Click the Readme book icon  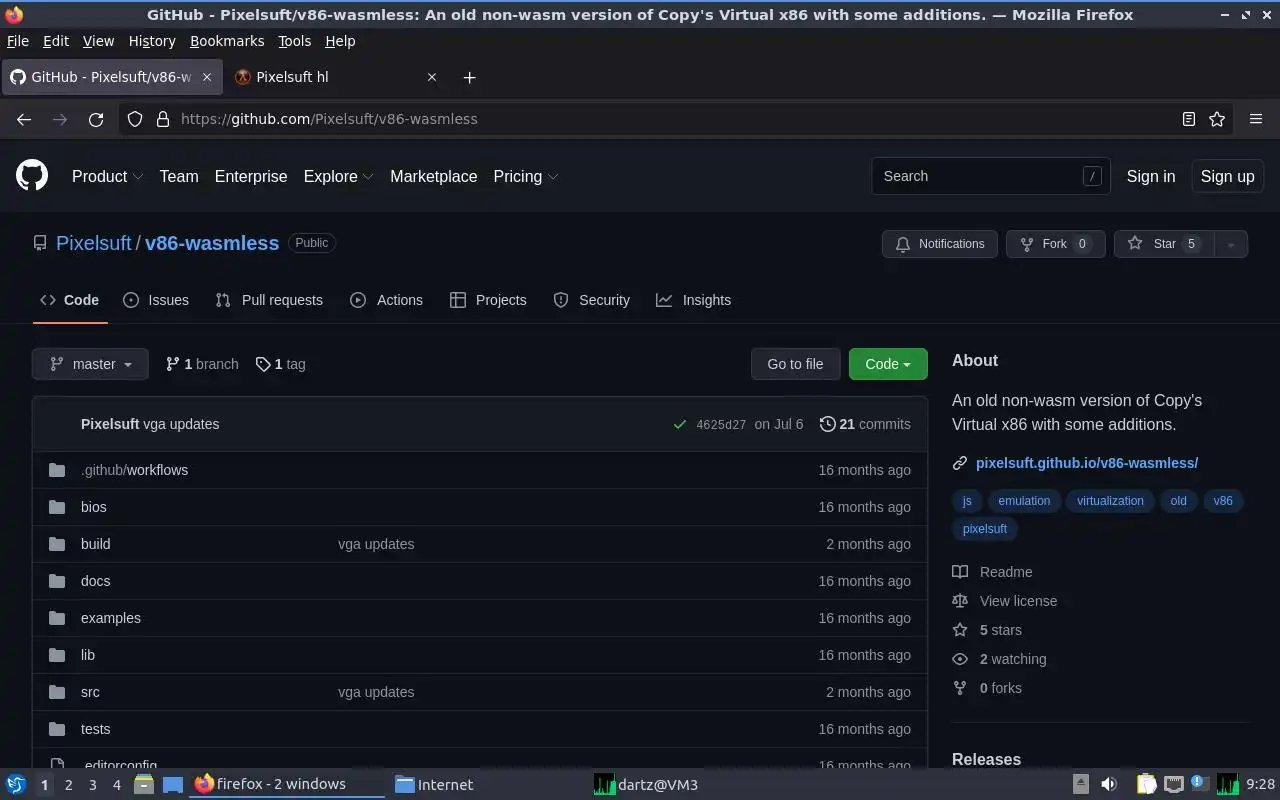(960, 572)
